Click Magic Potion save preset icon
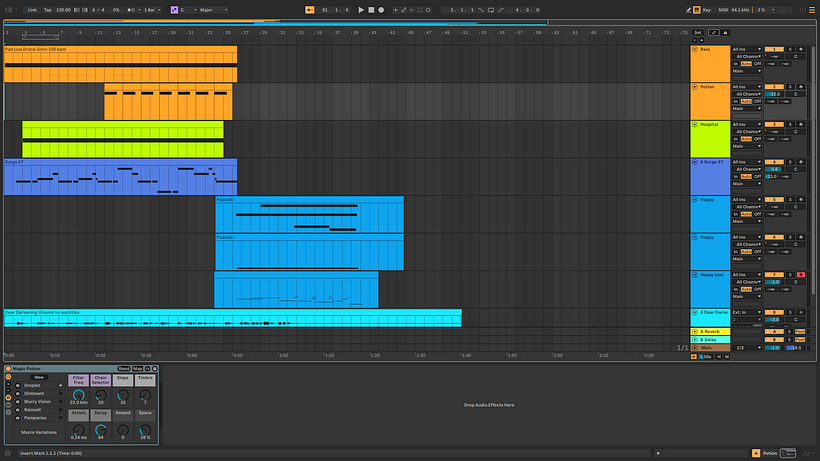This screenshot has height=461, width=820. tap(155, 368)
